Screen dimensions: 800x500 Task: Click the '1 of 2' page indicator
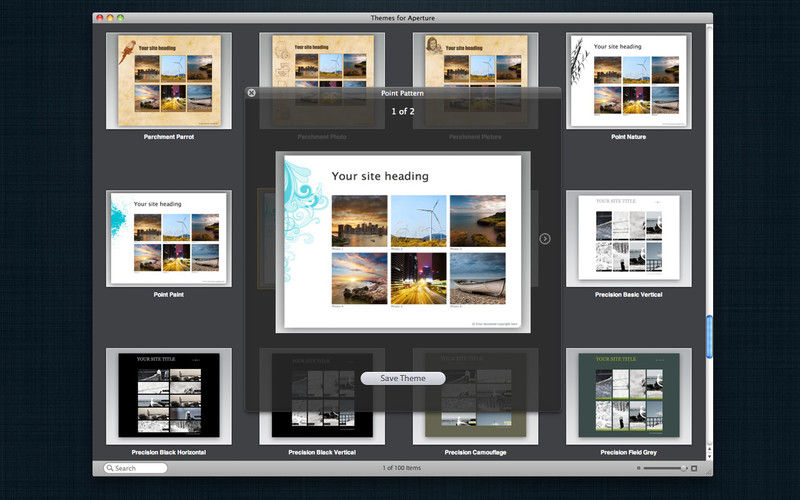click(403, 111)
